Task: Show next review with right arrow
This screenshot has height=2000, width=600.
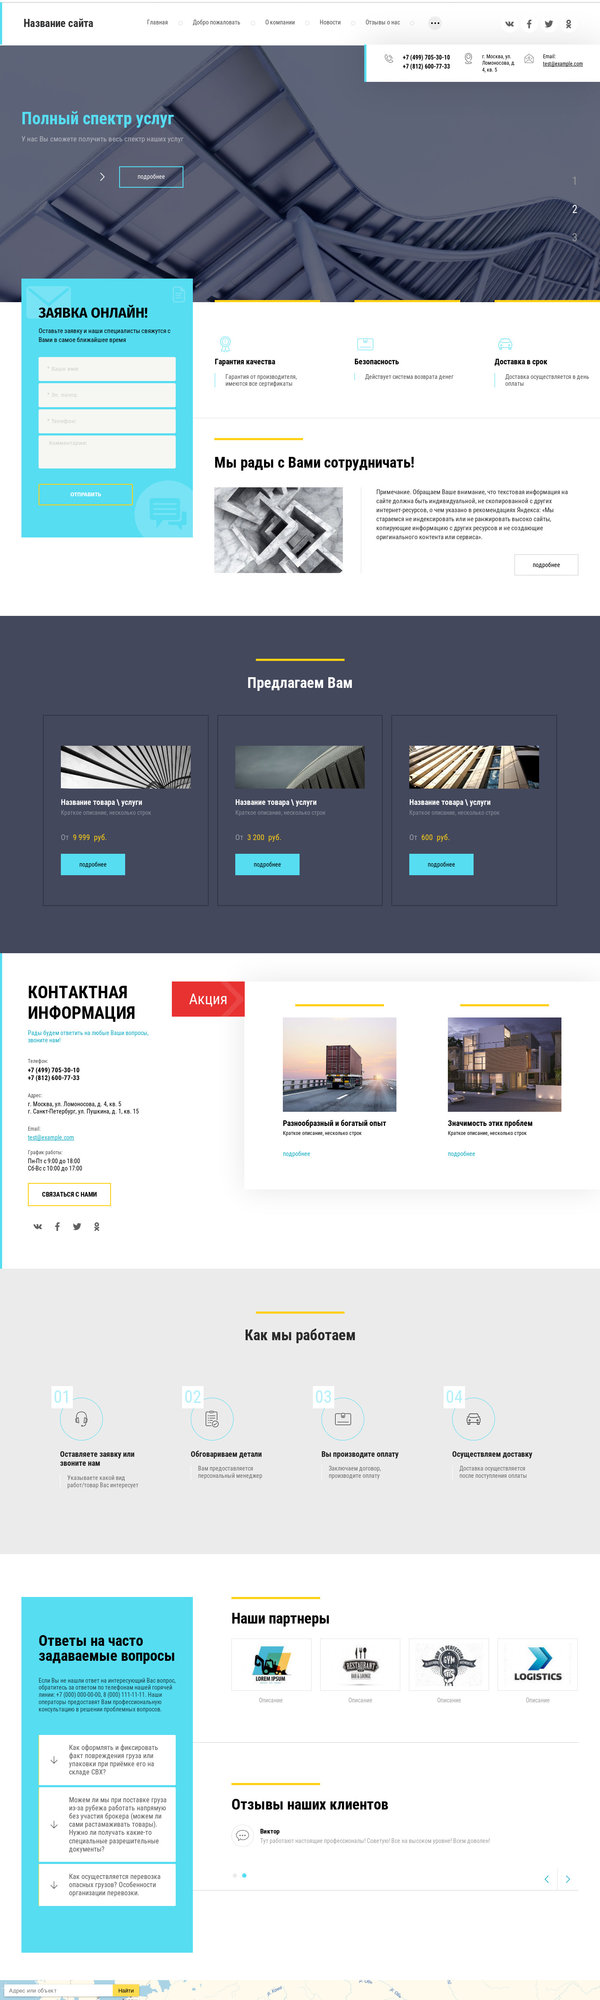Action: pyautogui.click(x=568, y=1879)
